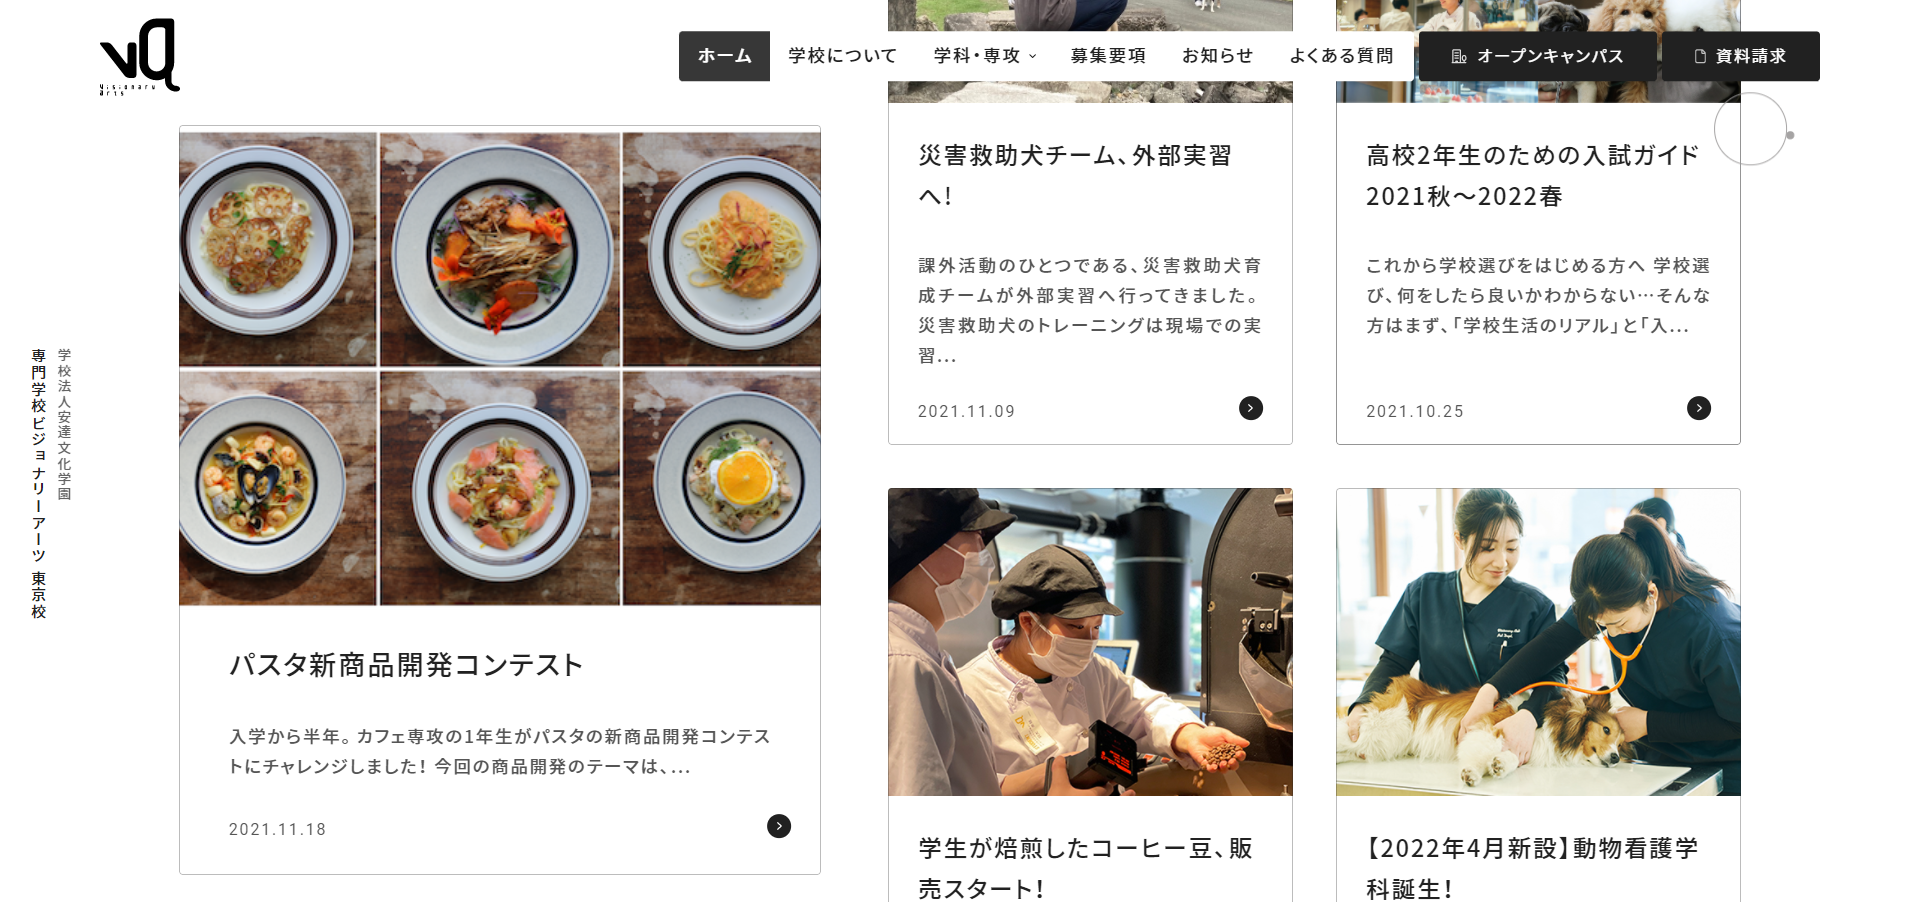The height and width of the screenshot is (902, 1920).
Task: Click the veterinary nurses with dog photo
Action: (x=1538, y=642)
